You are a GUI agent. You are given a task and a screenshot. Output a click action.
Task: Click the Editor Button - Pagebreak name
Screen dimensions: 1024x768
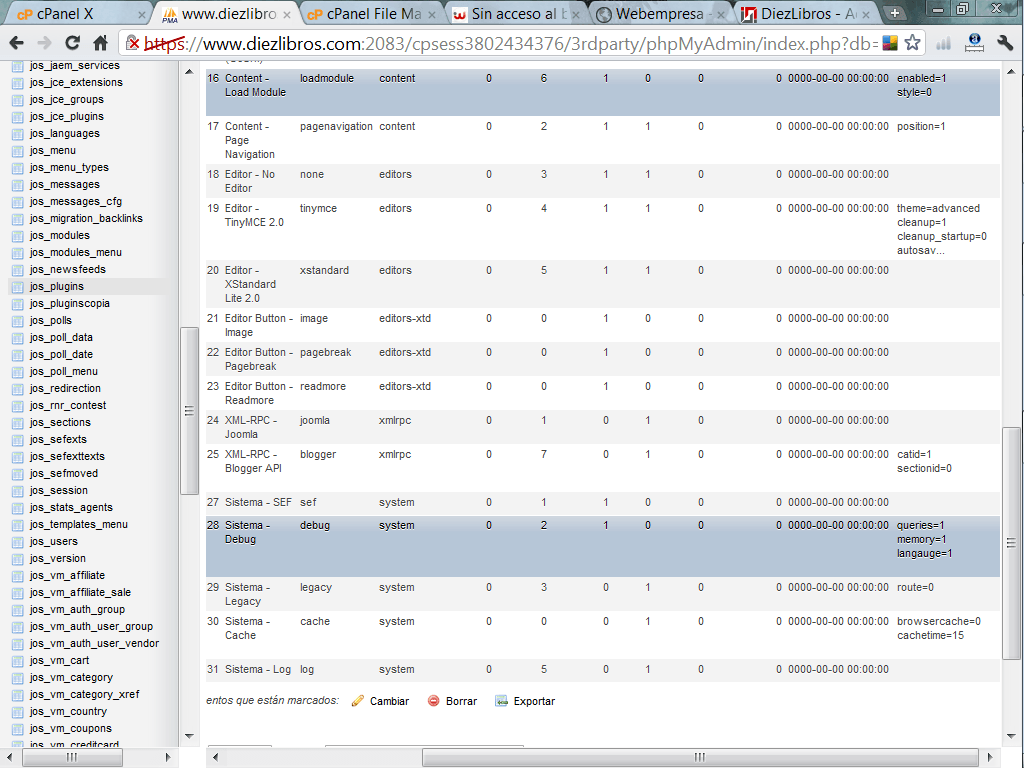tap(259, 359)
